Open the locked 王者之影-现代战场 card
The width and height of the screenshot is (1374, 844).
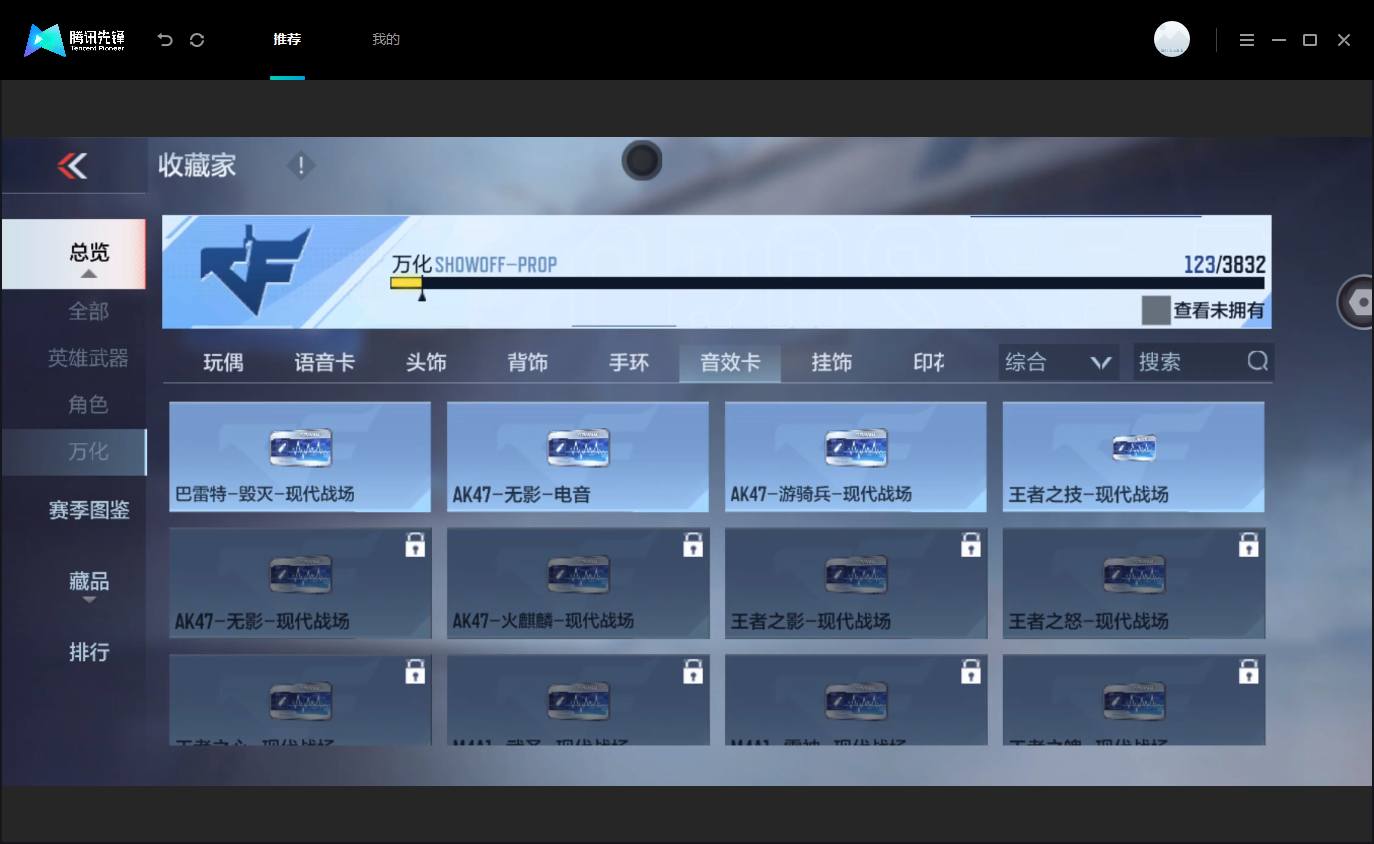click(856, 583)
